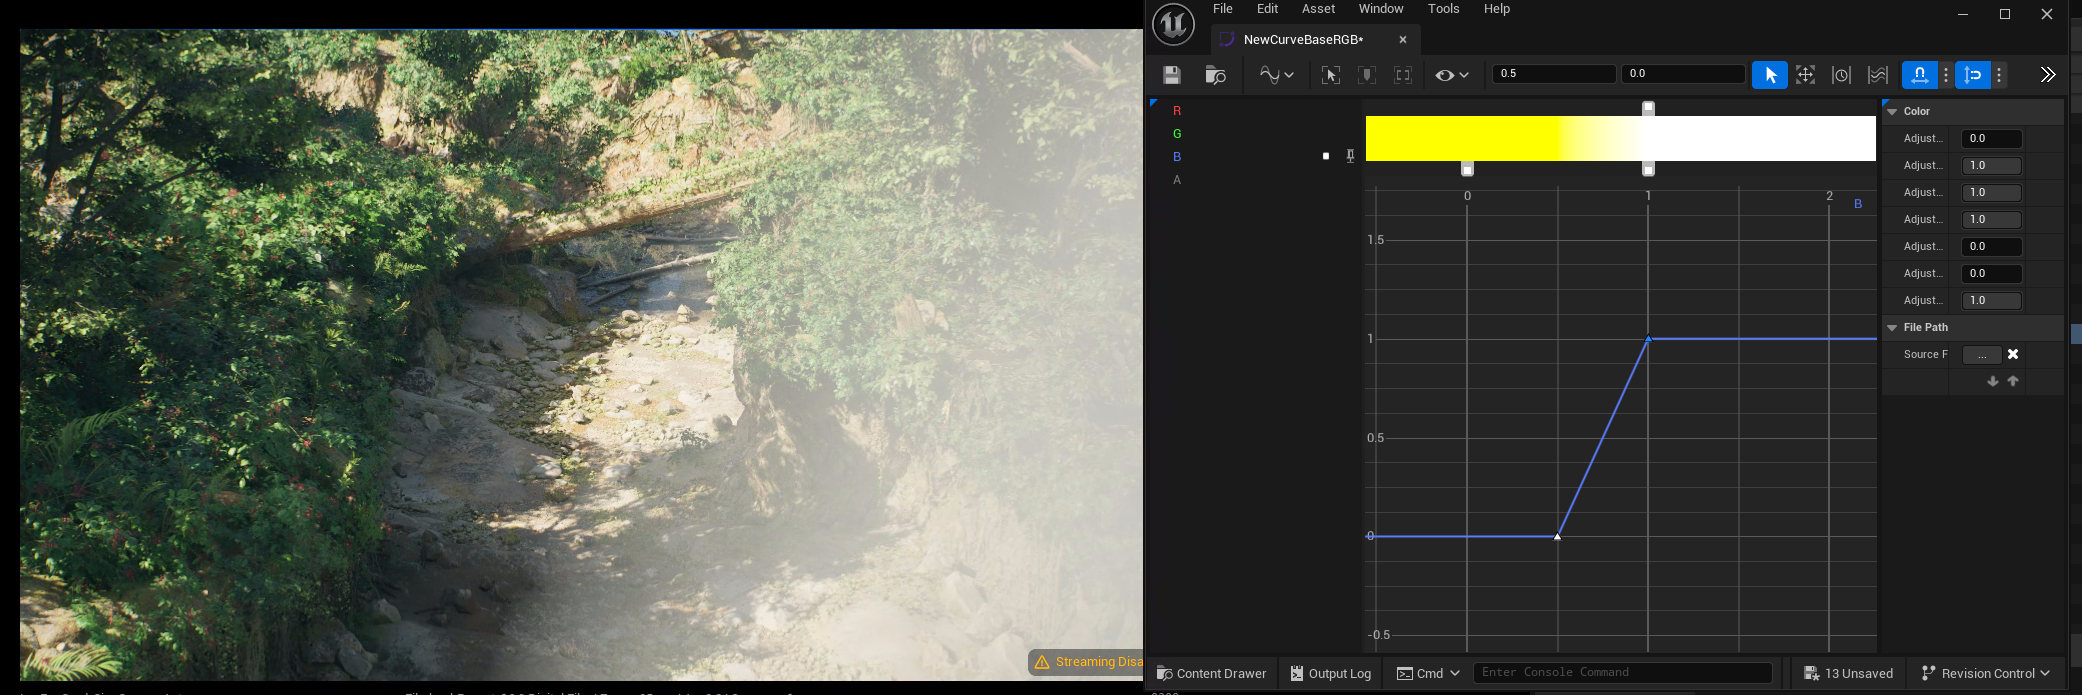Click the zoom-to-fit bracket icon
2082x695 pixels.
pyautogui.click(x=1403, y=75)
